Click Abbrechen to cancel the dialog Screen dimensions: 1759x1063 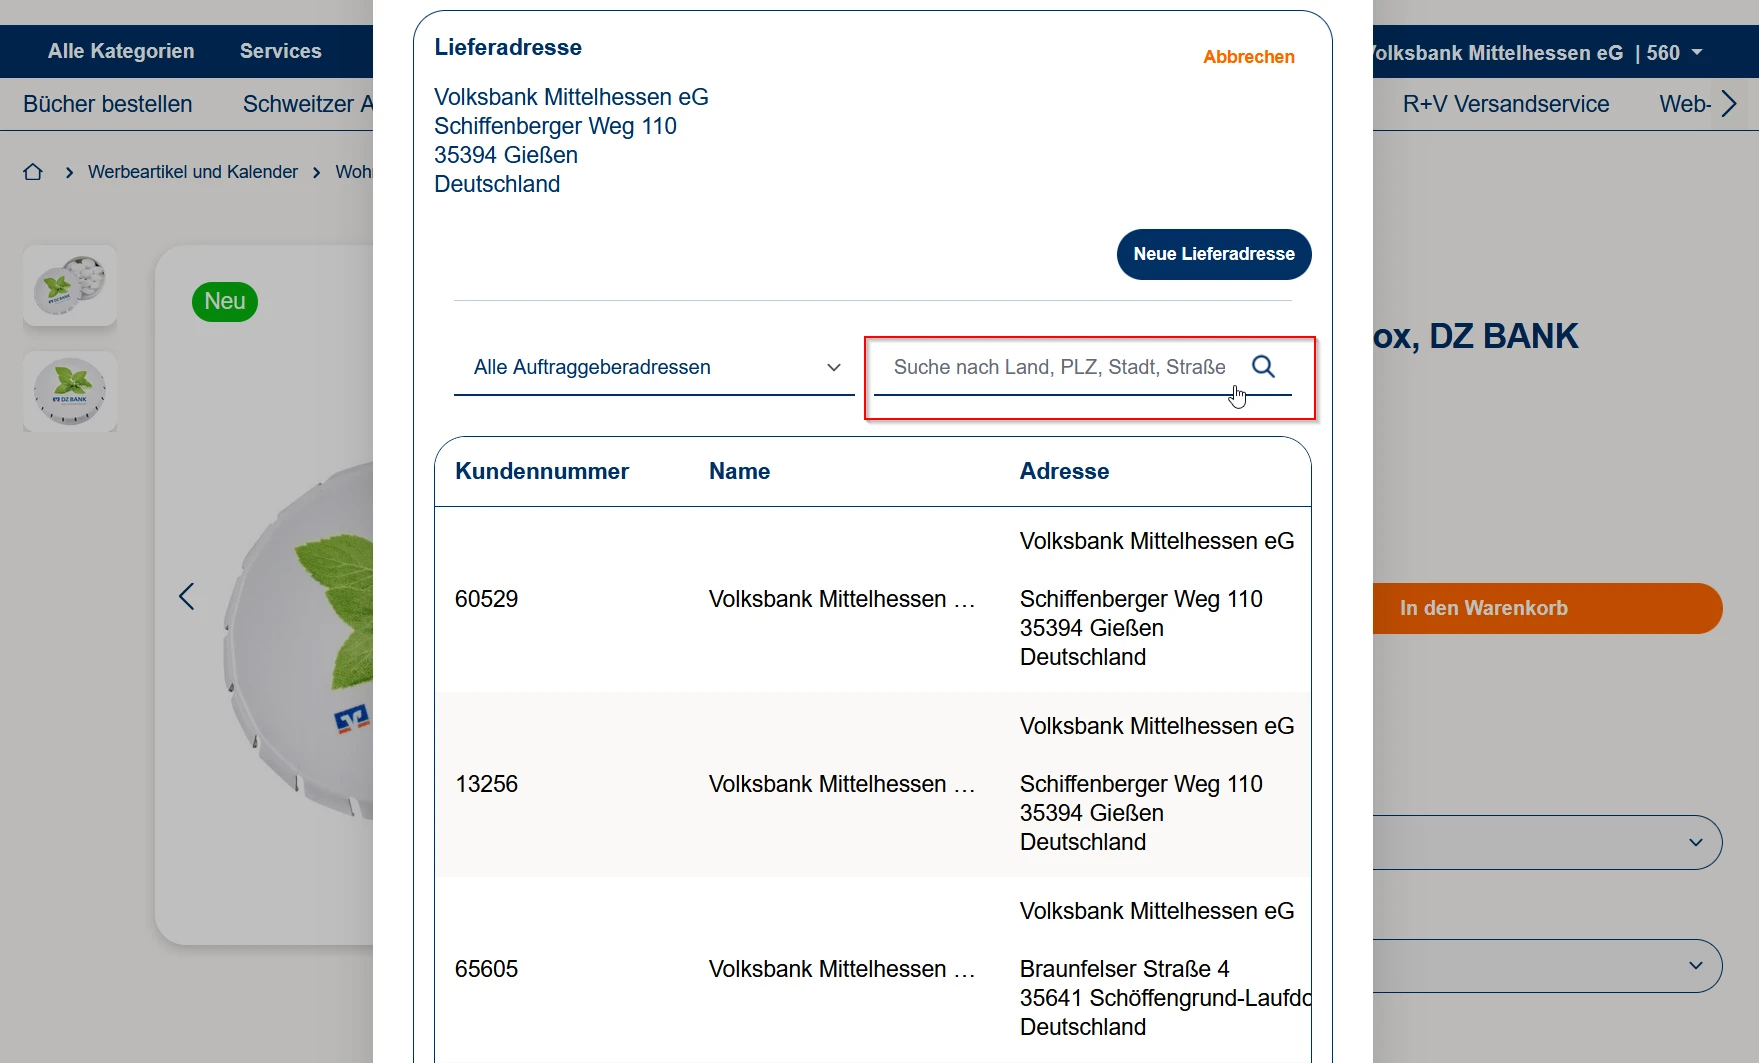[1248, 57]
